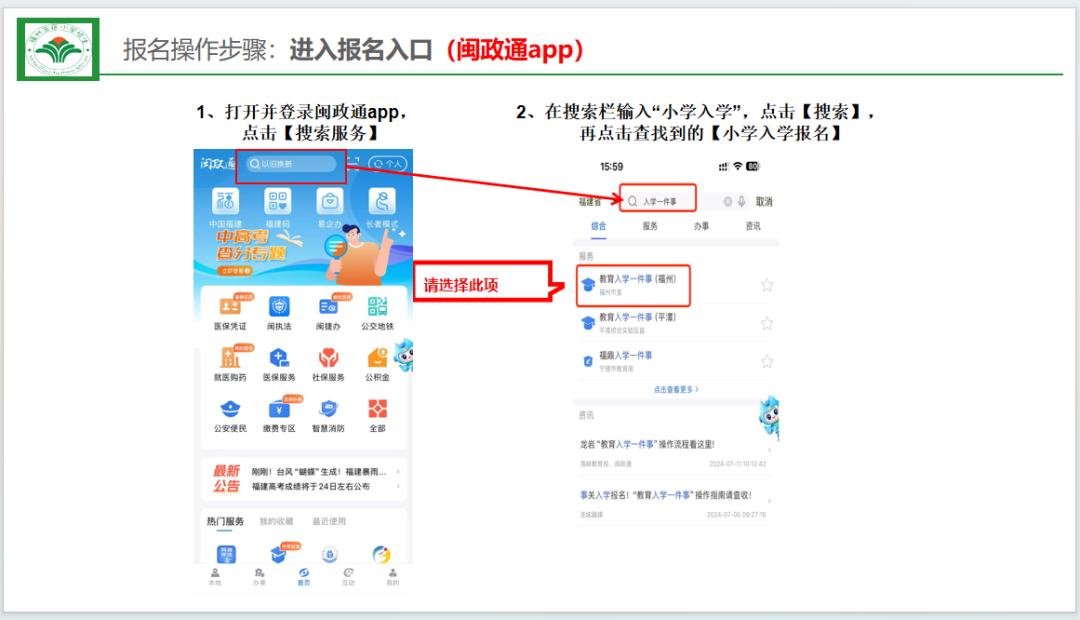1080x620 pixels.
Task: Go to 首页 bottom navigation tab
Action: (x=304, y=577)
